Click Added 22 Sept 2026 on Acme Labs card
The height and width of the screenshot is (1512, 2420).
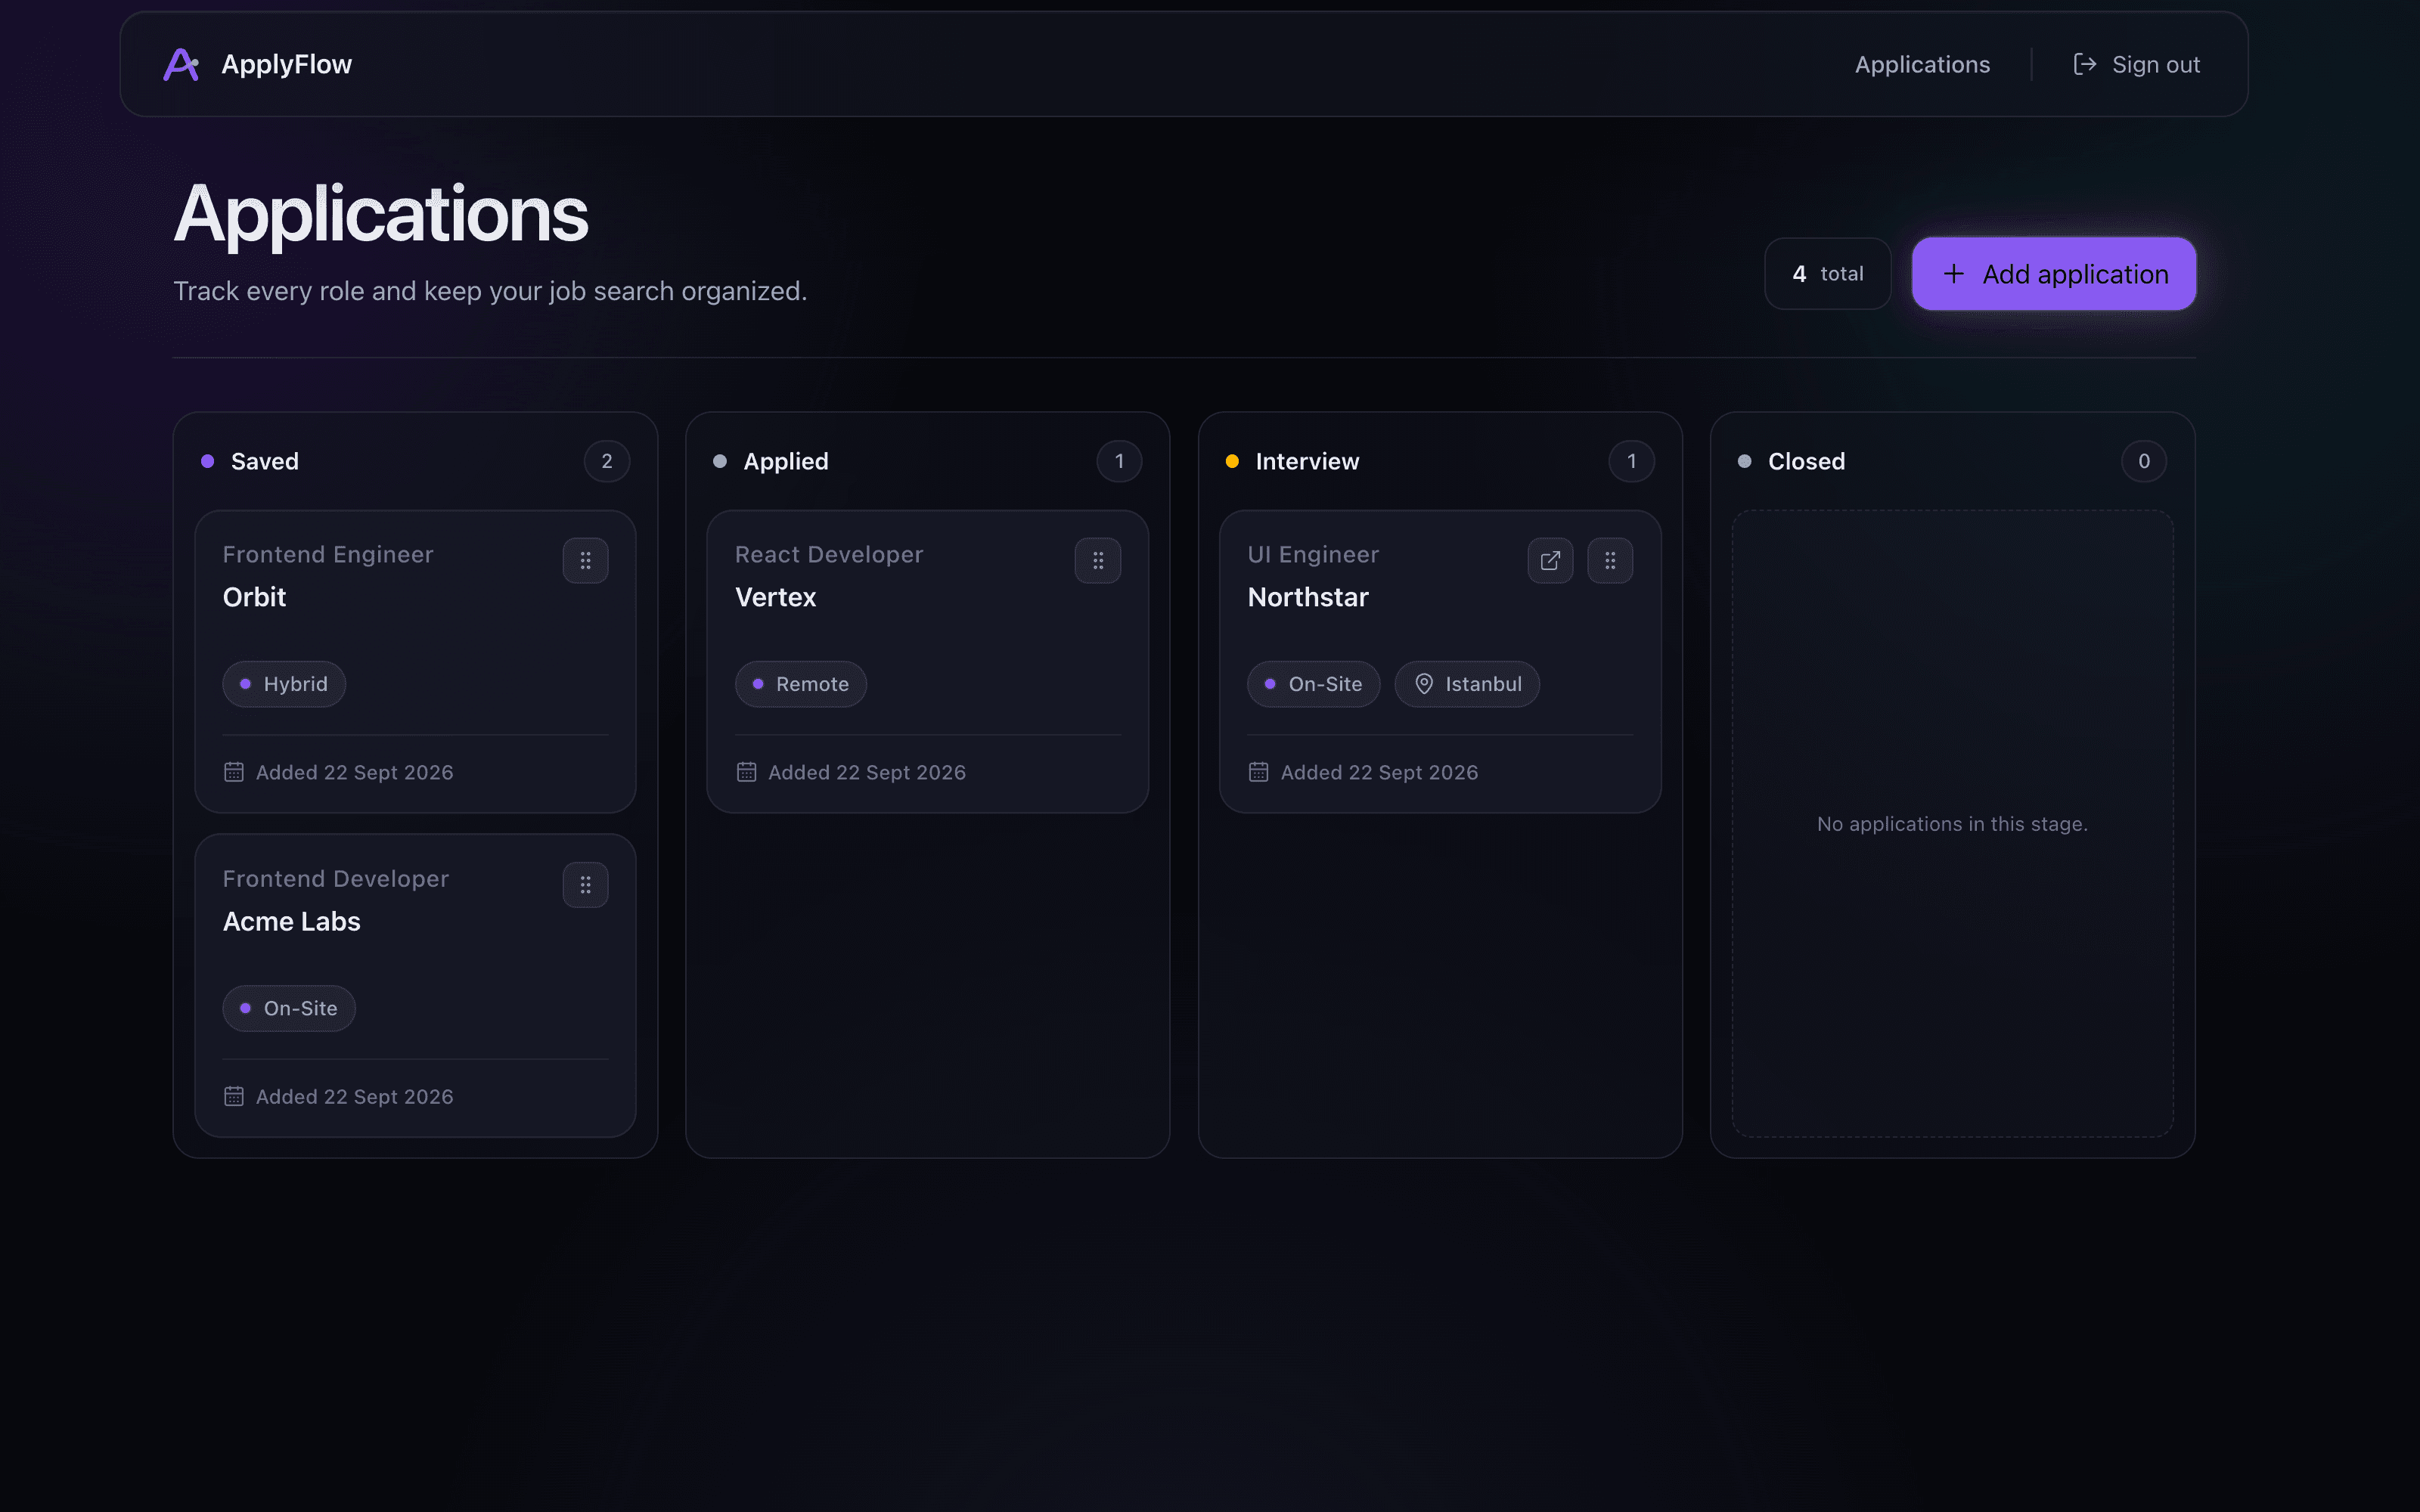[354, 1096]
